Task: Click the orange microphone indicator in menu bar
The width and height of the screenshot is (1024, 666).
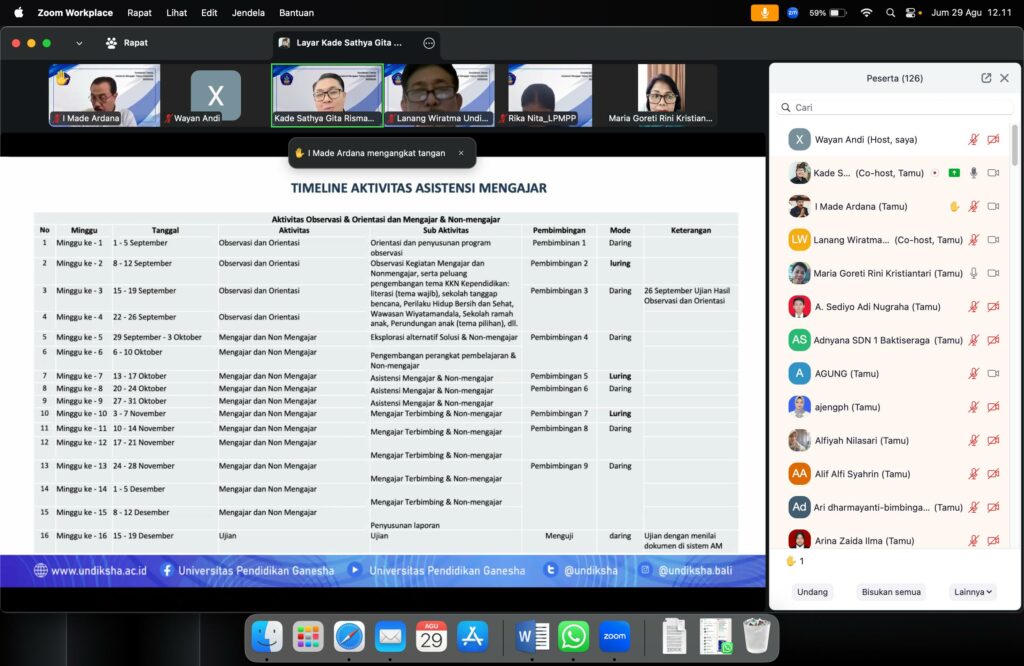Action: pyautogui.click(x=765, y=12)
